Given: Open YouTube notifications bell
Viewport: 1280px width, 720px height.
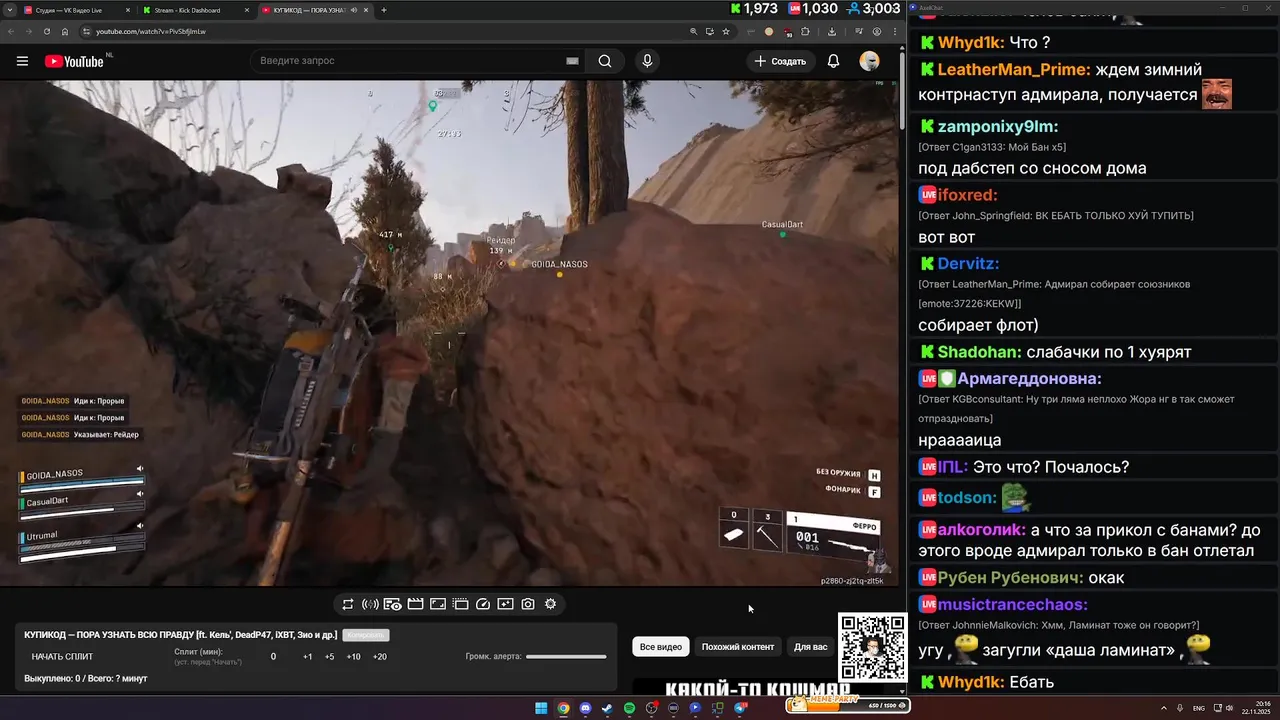Looking at the screenshot, I should tap(833, 61).
